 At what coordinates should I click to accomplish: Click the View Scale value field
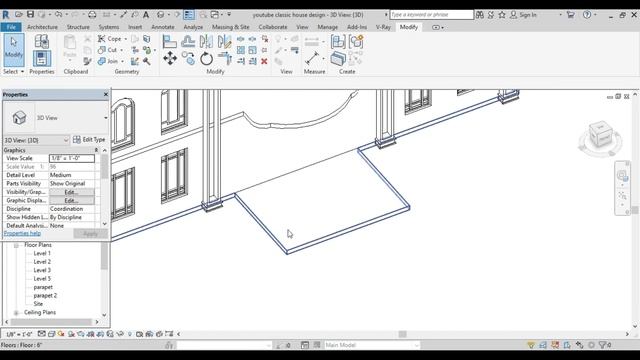click(x=72, y=158)
